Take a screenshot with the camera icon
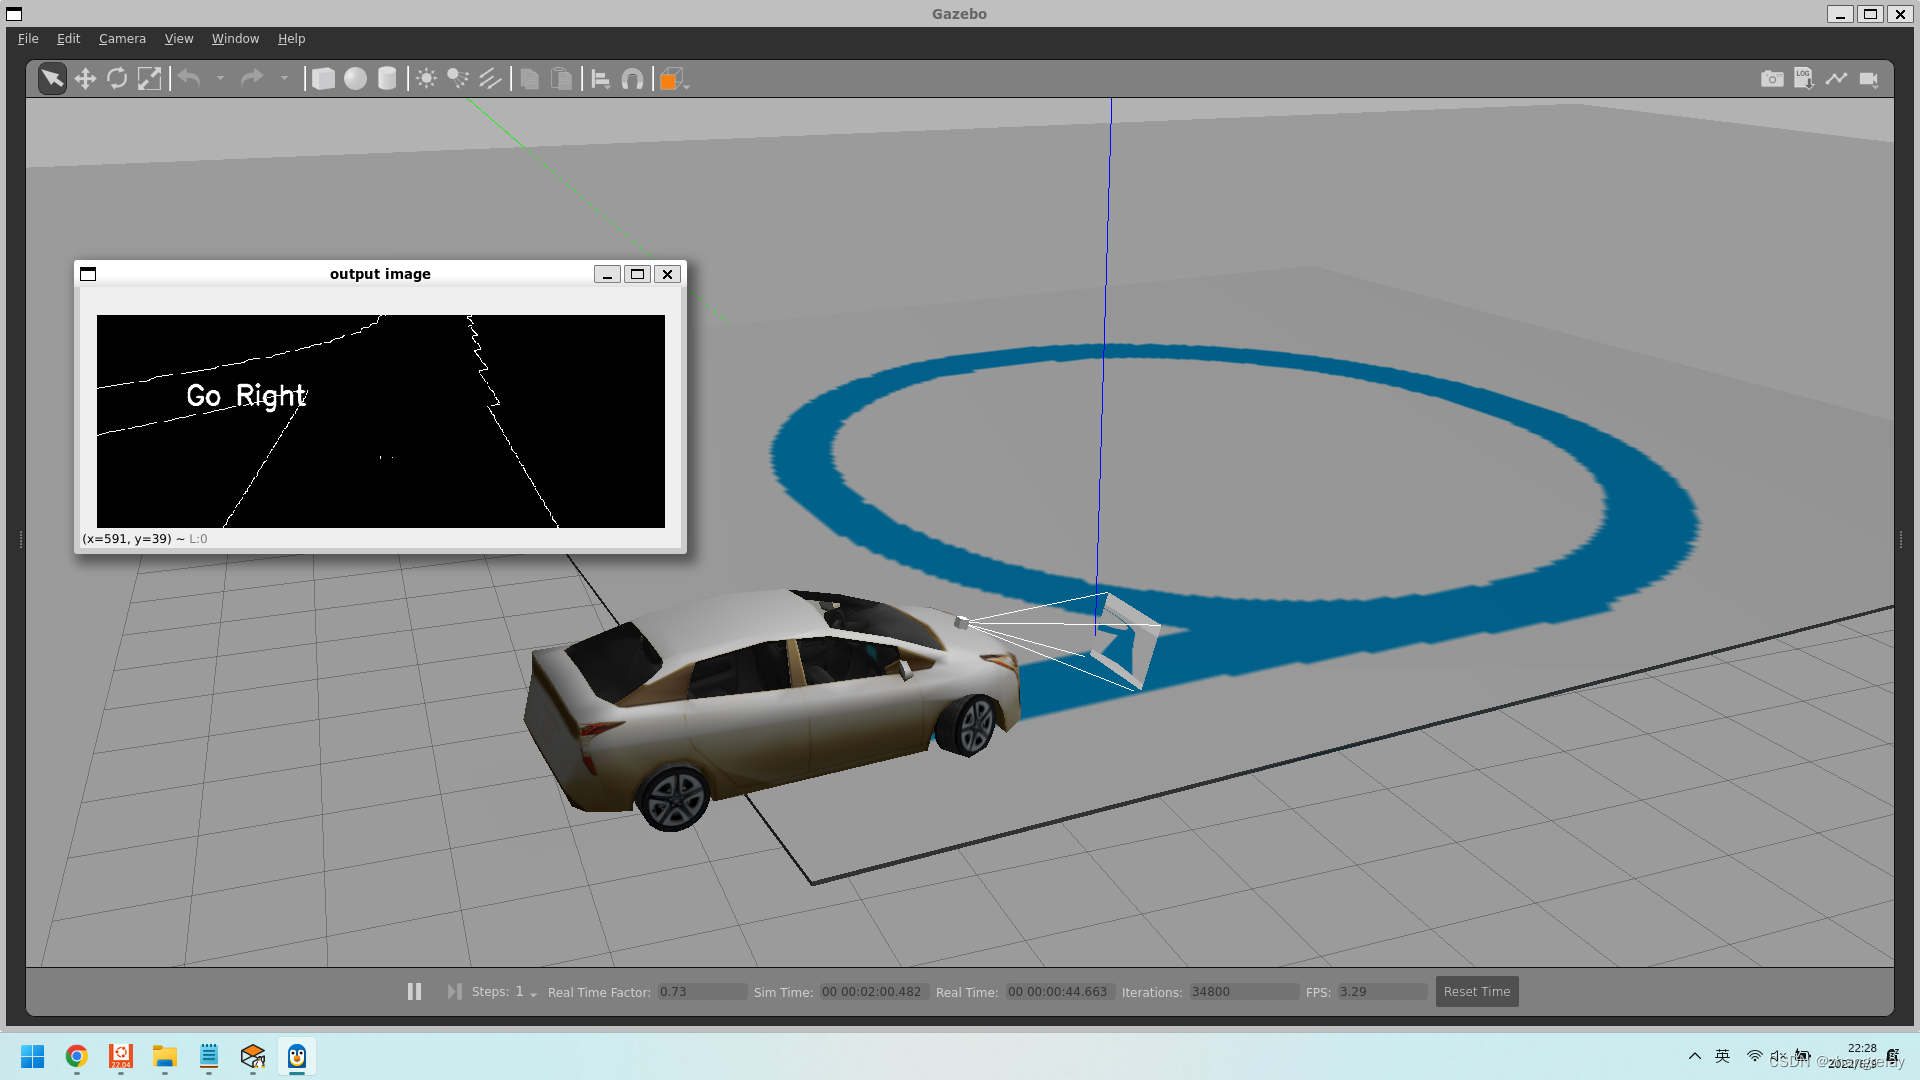This screenshot has width=1920, height=1080. click(1771, 79)
